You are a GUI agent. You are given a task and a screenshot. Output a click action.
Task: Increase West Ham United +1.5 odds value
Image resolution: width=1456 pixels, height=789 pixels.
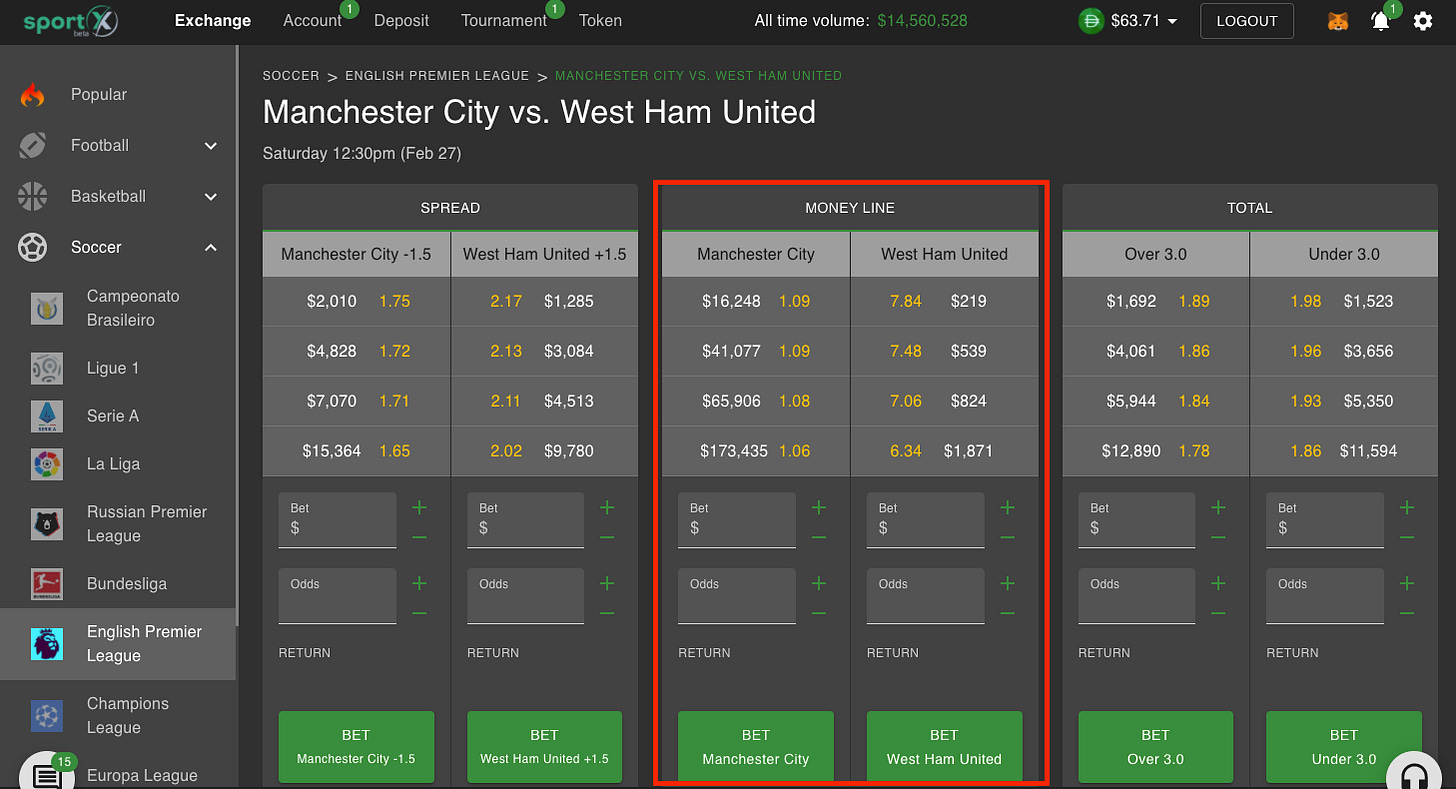(x=607, y=584)
